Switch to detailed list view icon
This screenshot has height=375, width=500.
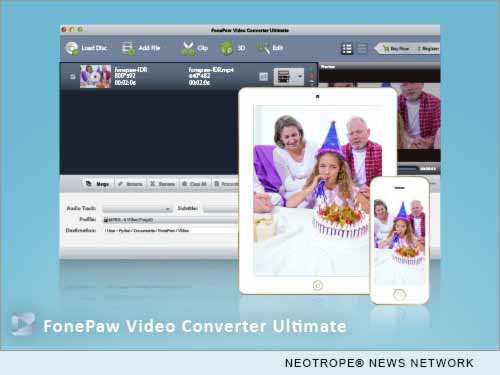click(347, 49)
